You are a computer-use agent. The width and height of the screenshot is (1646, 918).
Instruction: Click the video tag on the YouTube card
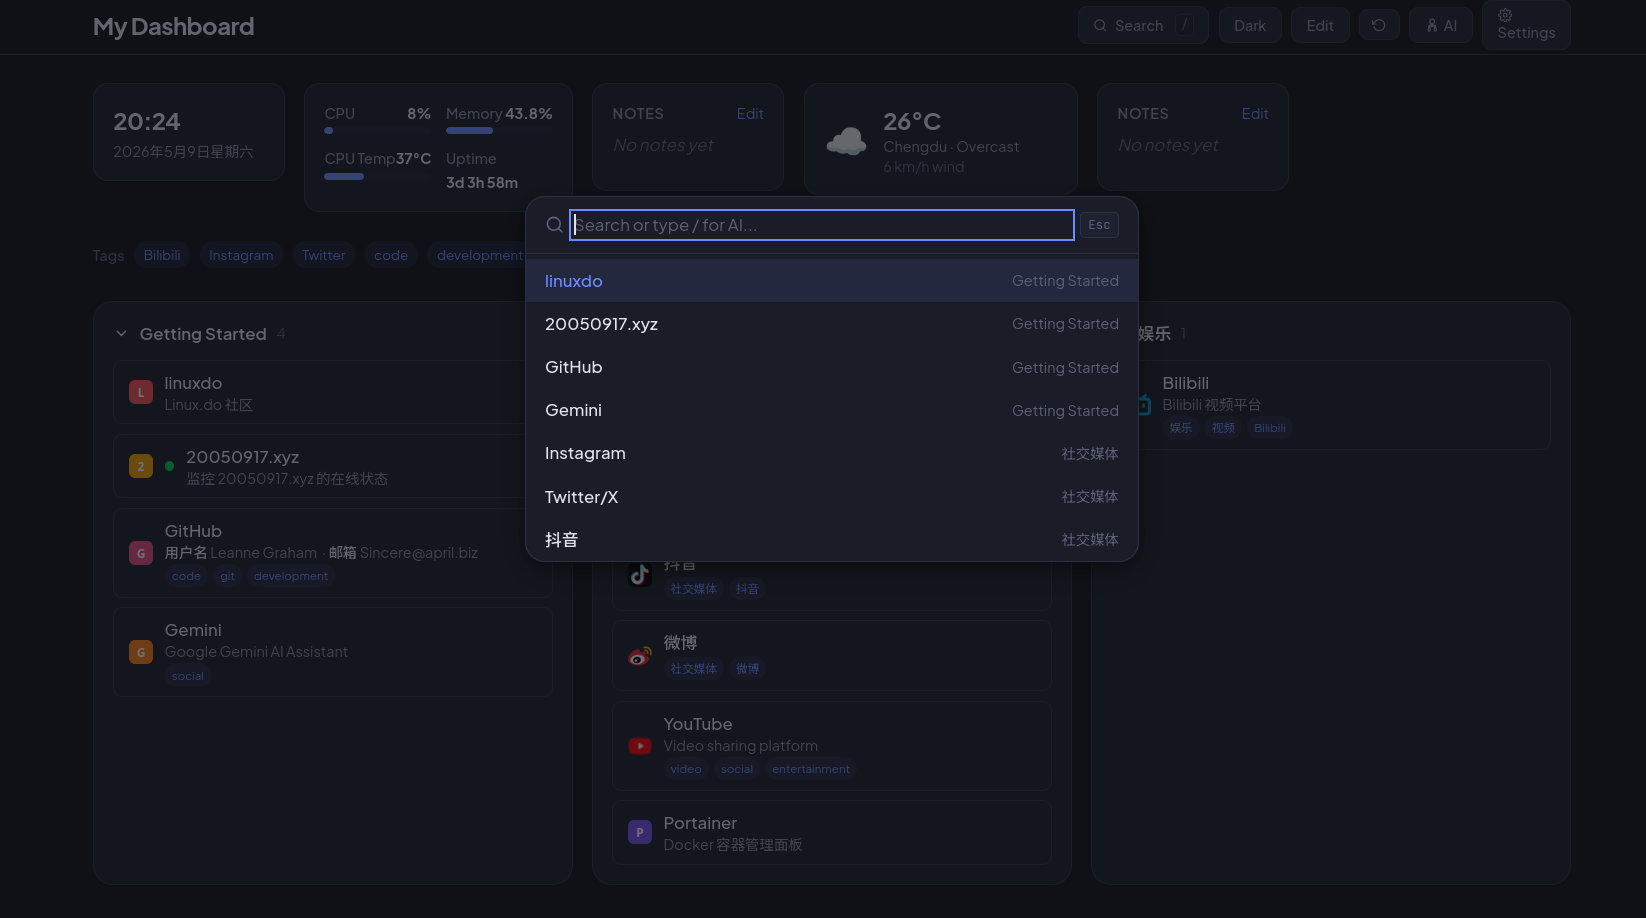[686, 769]
